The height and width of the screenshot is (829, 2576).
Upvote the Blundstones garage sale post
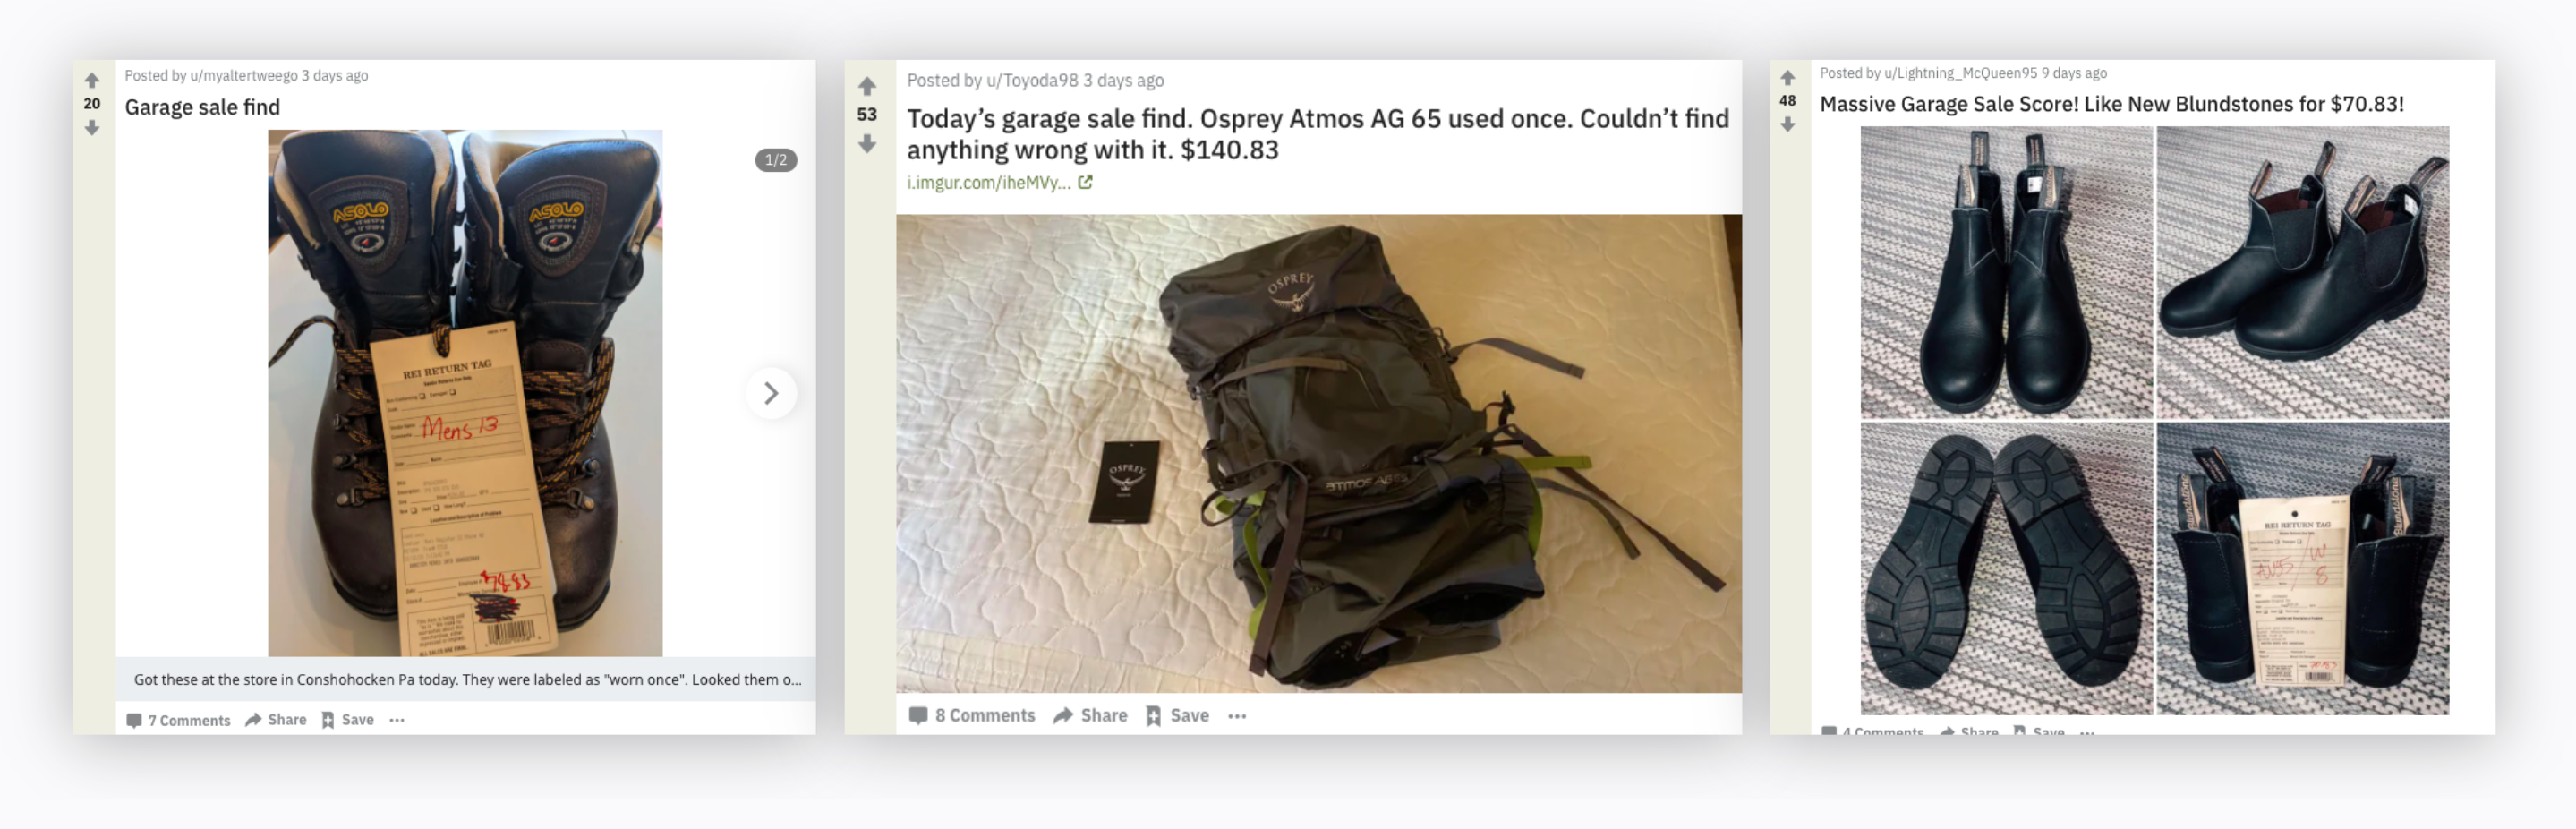(1787, 78)
